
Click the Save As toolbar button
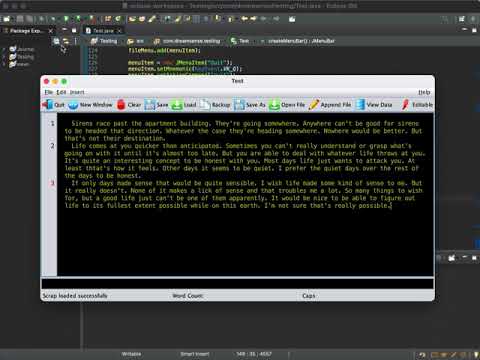(x=250, y=105)
